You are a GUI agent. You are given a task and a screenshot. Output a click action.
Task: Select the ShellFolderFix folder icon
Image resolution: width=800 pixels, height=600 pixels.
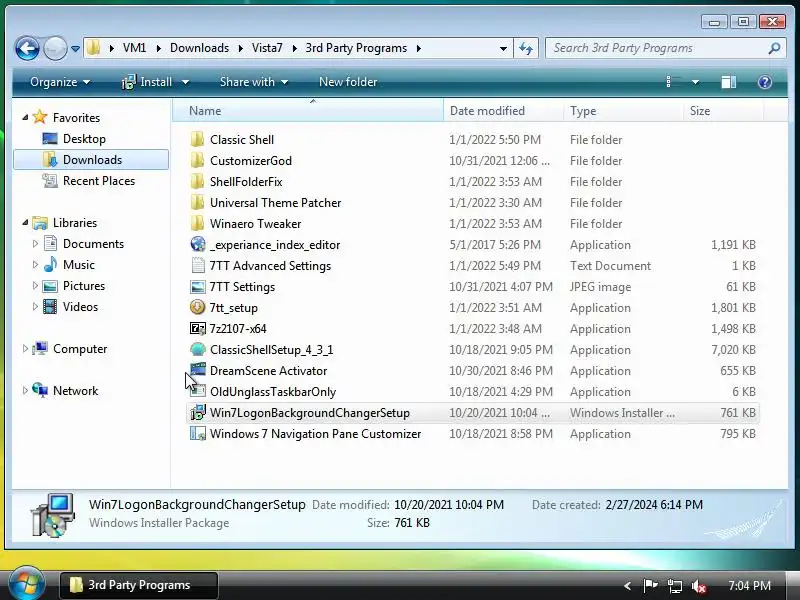[x=197, y=182]
